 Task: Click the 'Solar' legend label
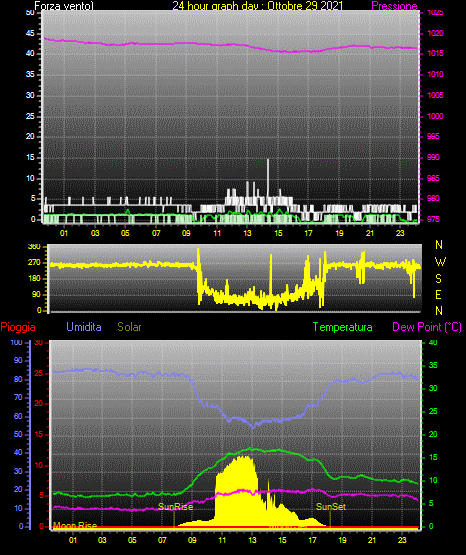[x=129, y=326]
